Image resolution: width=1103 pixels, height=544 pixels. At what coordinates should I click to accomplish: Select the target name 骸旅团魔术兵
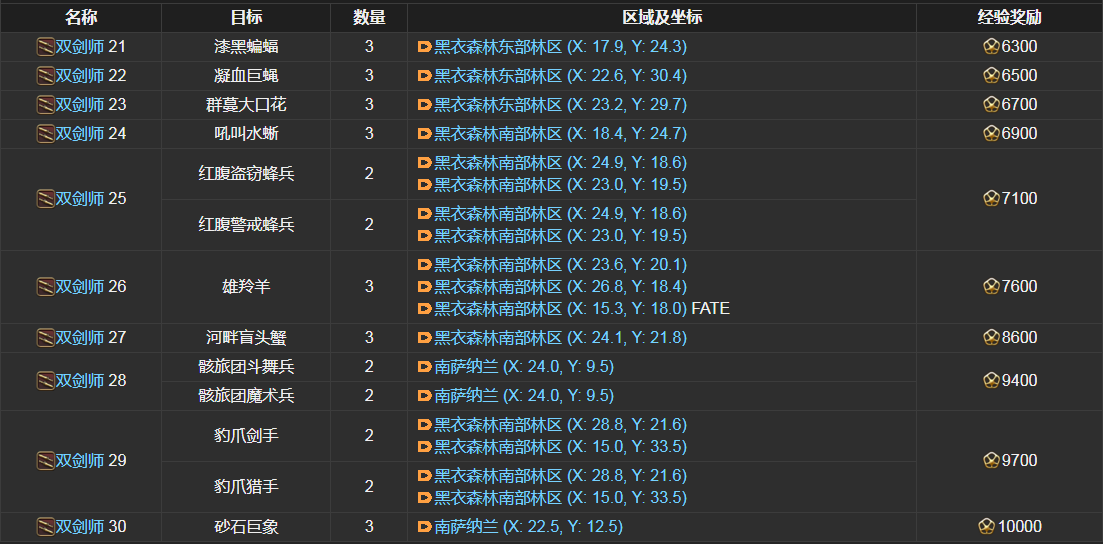coord(246,396)
